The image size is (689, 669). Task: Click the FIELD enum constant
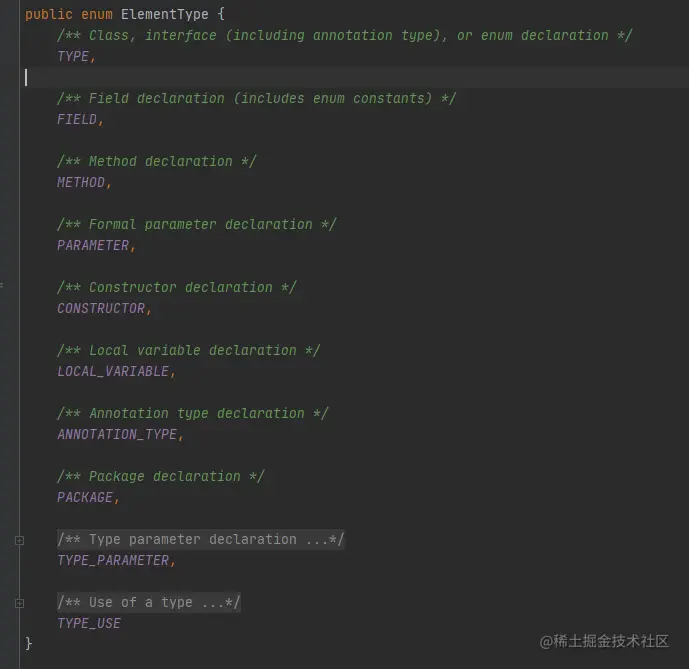[x=77, y=120]
